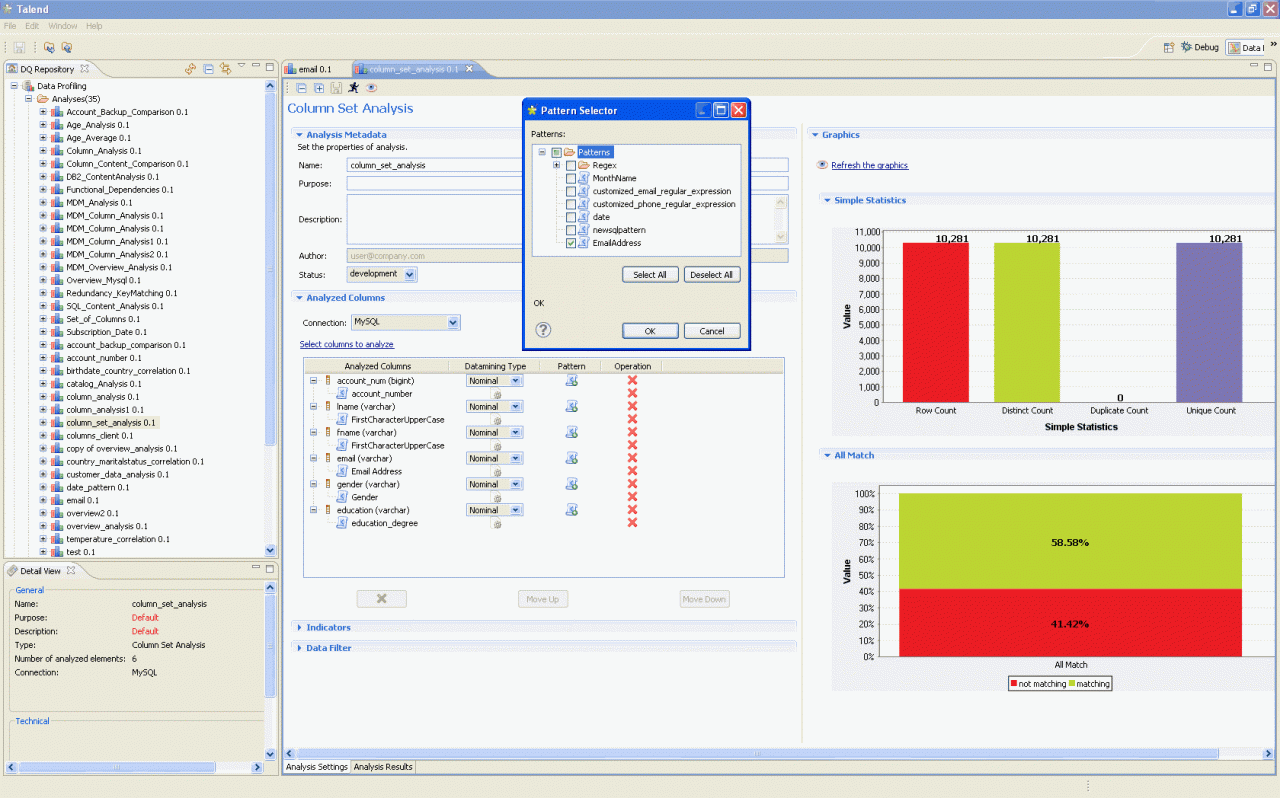Click the second import icon in main toolbar
Image resolution: width=1280 pixels, height=798 pixels.
coord(66,47)
